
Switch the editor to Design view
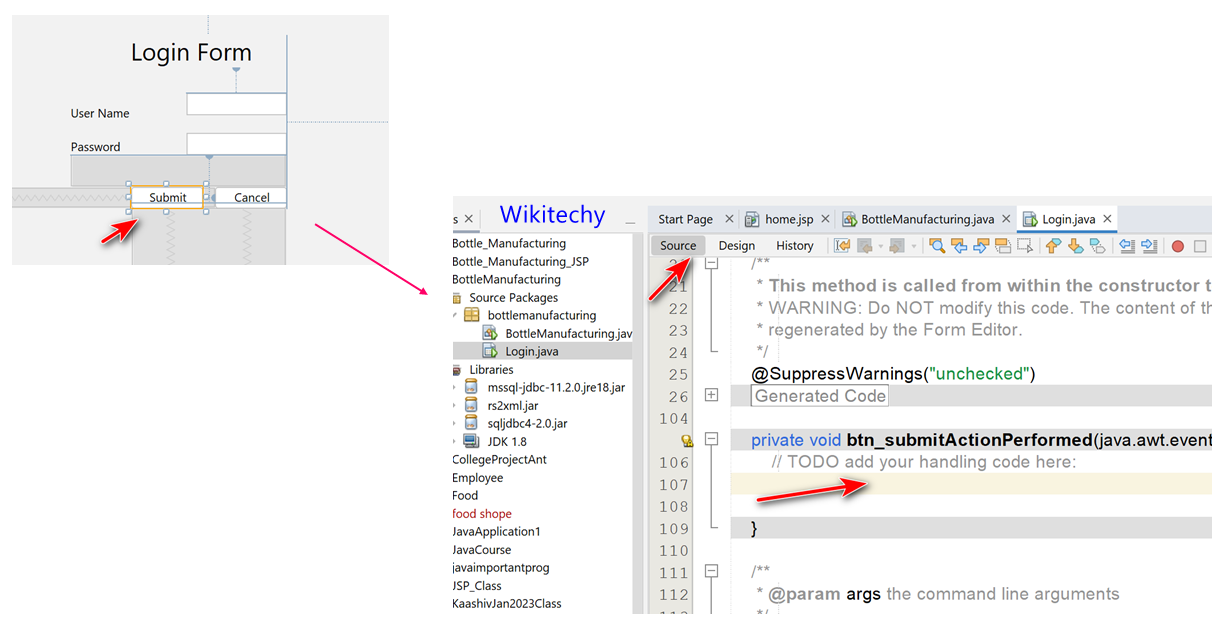(x=737, y=245)
